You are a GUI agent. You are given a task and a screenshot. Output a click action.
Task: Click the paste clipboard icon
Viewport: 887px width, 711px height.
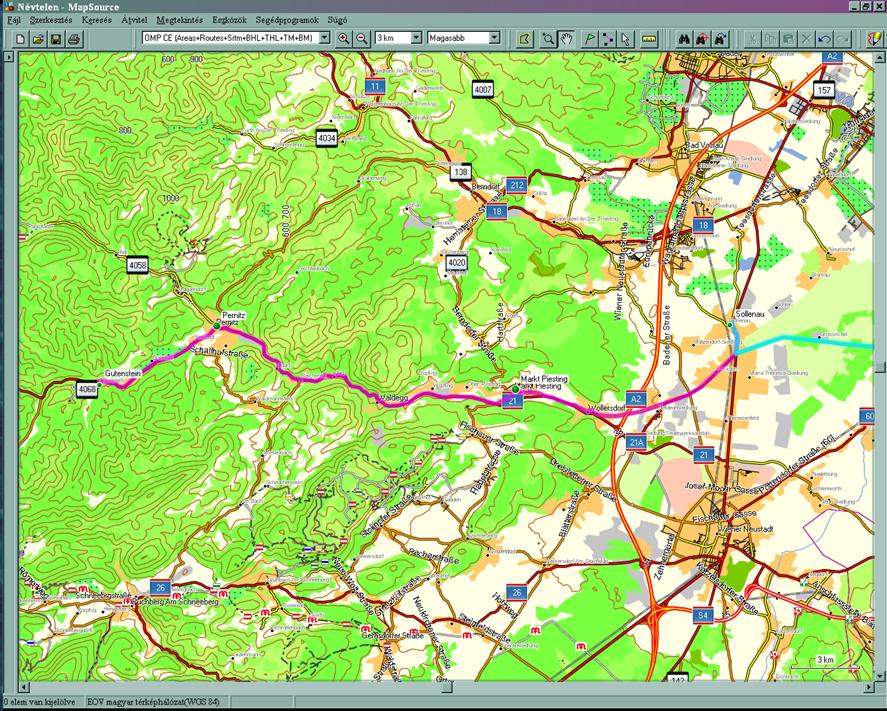pyautogui.click(x=788, y=39)
